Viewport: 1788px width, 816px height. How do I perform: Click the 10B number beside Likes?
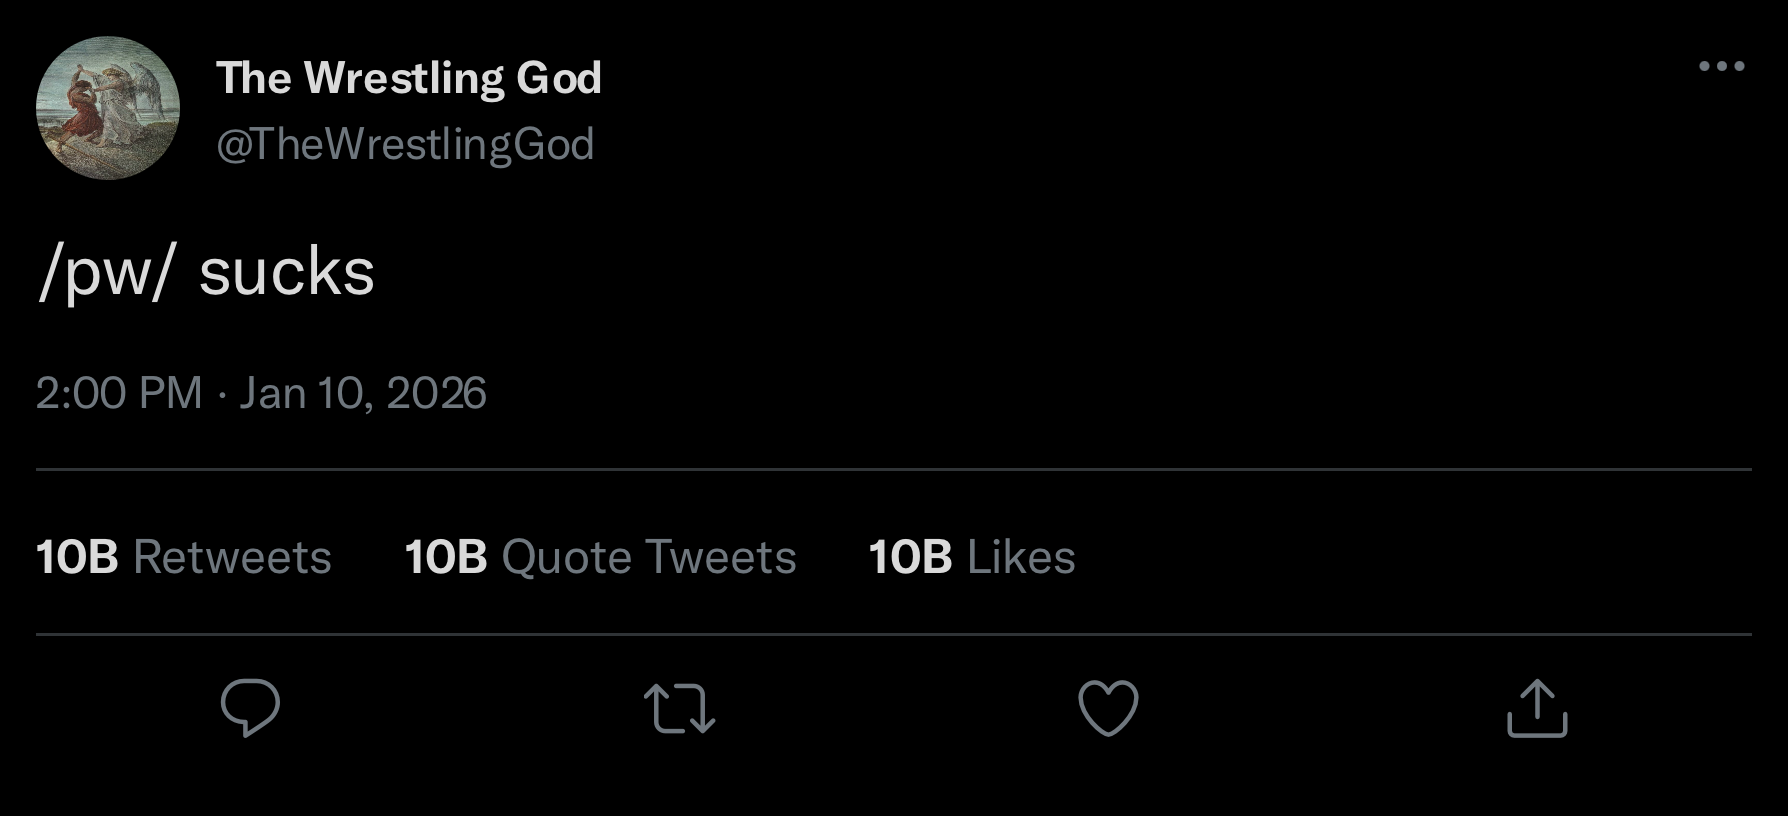click(x=910, y=557)
